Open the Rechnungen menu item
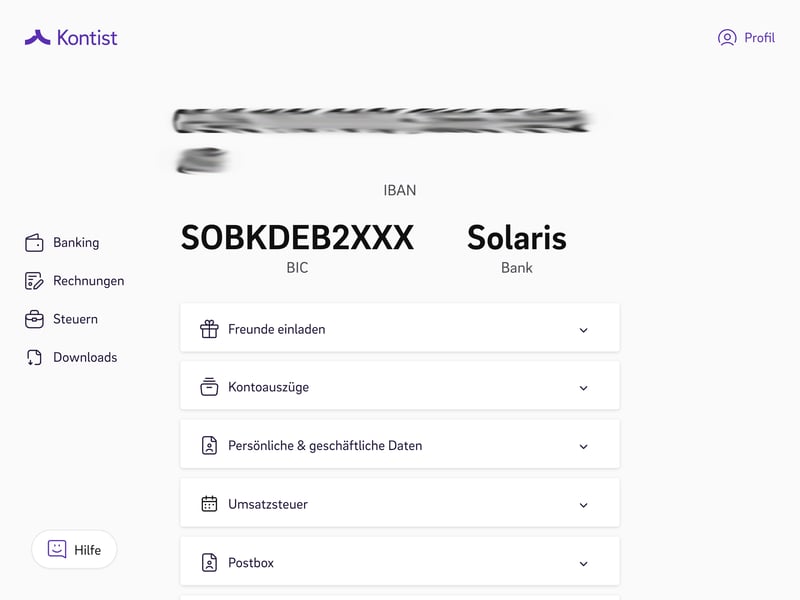The width and height of the screenshot is (800, 600). point(88,281)
